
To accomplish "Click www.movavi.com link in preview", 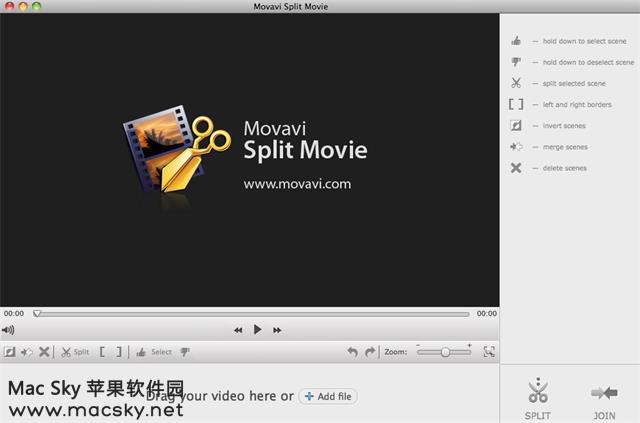I will click(x=298, y=184).
